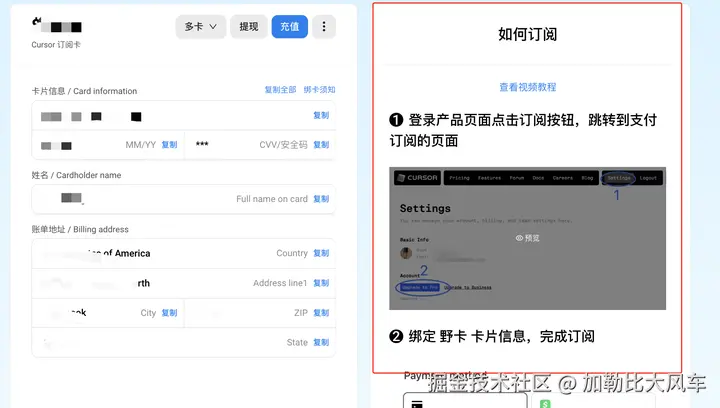Click the card logo icon at top left

[x=37, y=21]
